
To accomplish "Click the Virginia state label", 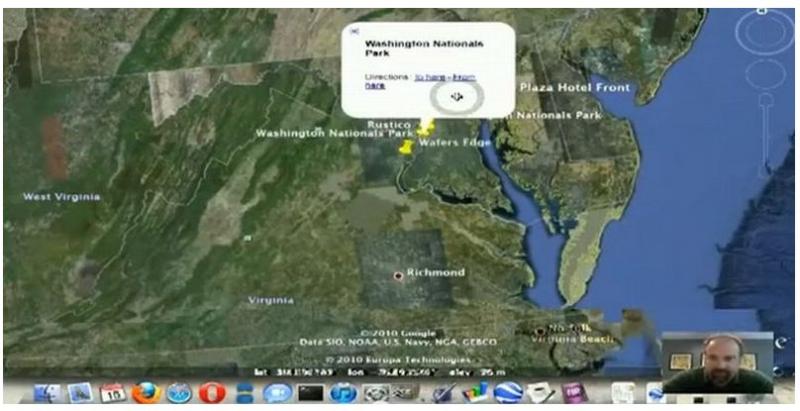I will 271,300.
